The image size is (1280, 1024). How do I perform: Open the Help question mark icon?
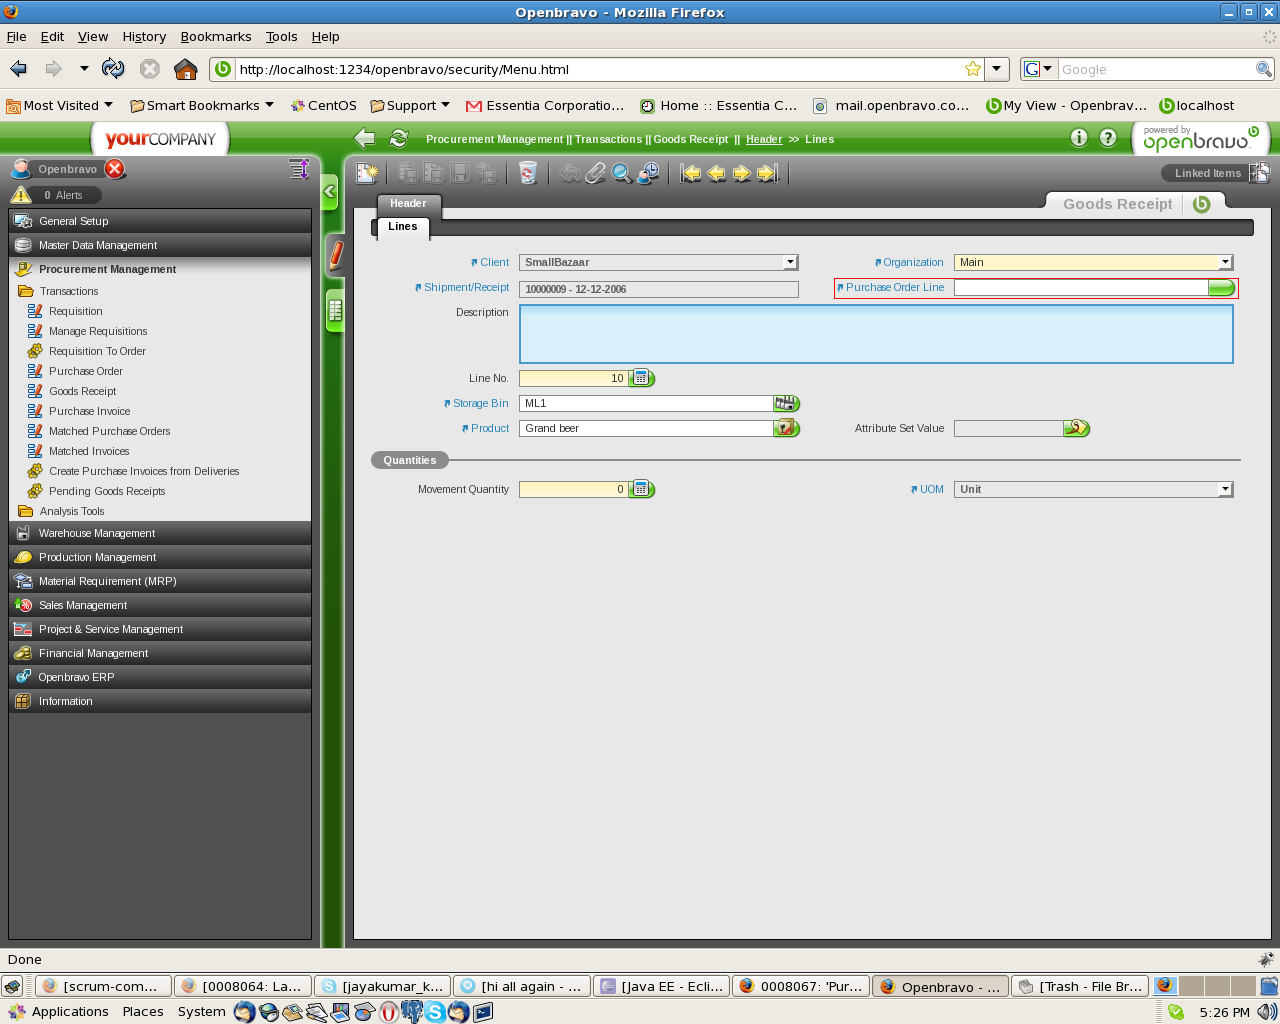pyautogui.click(x=1108, y=138)
